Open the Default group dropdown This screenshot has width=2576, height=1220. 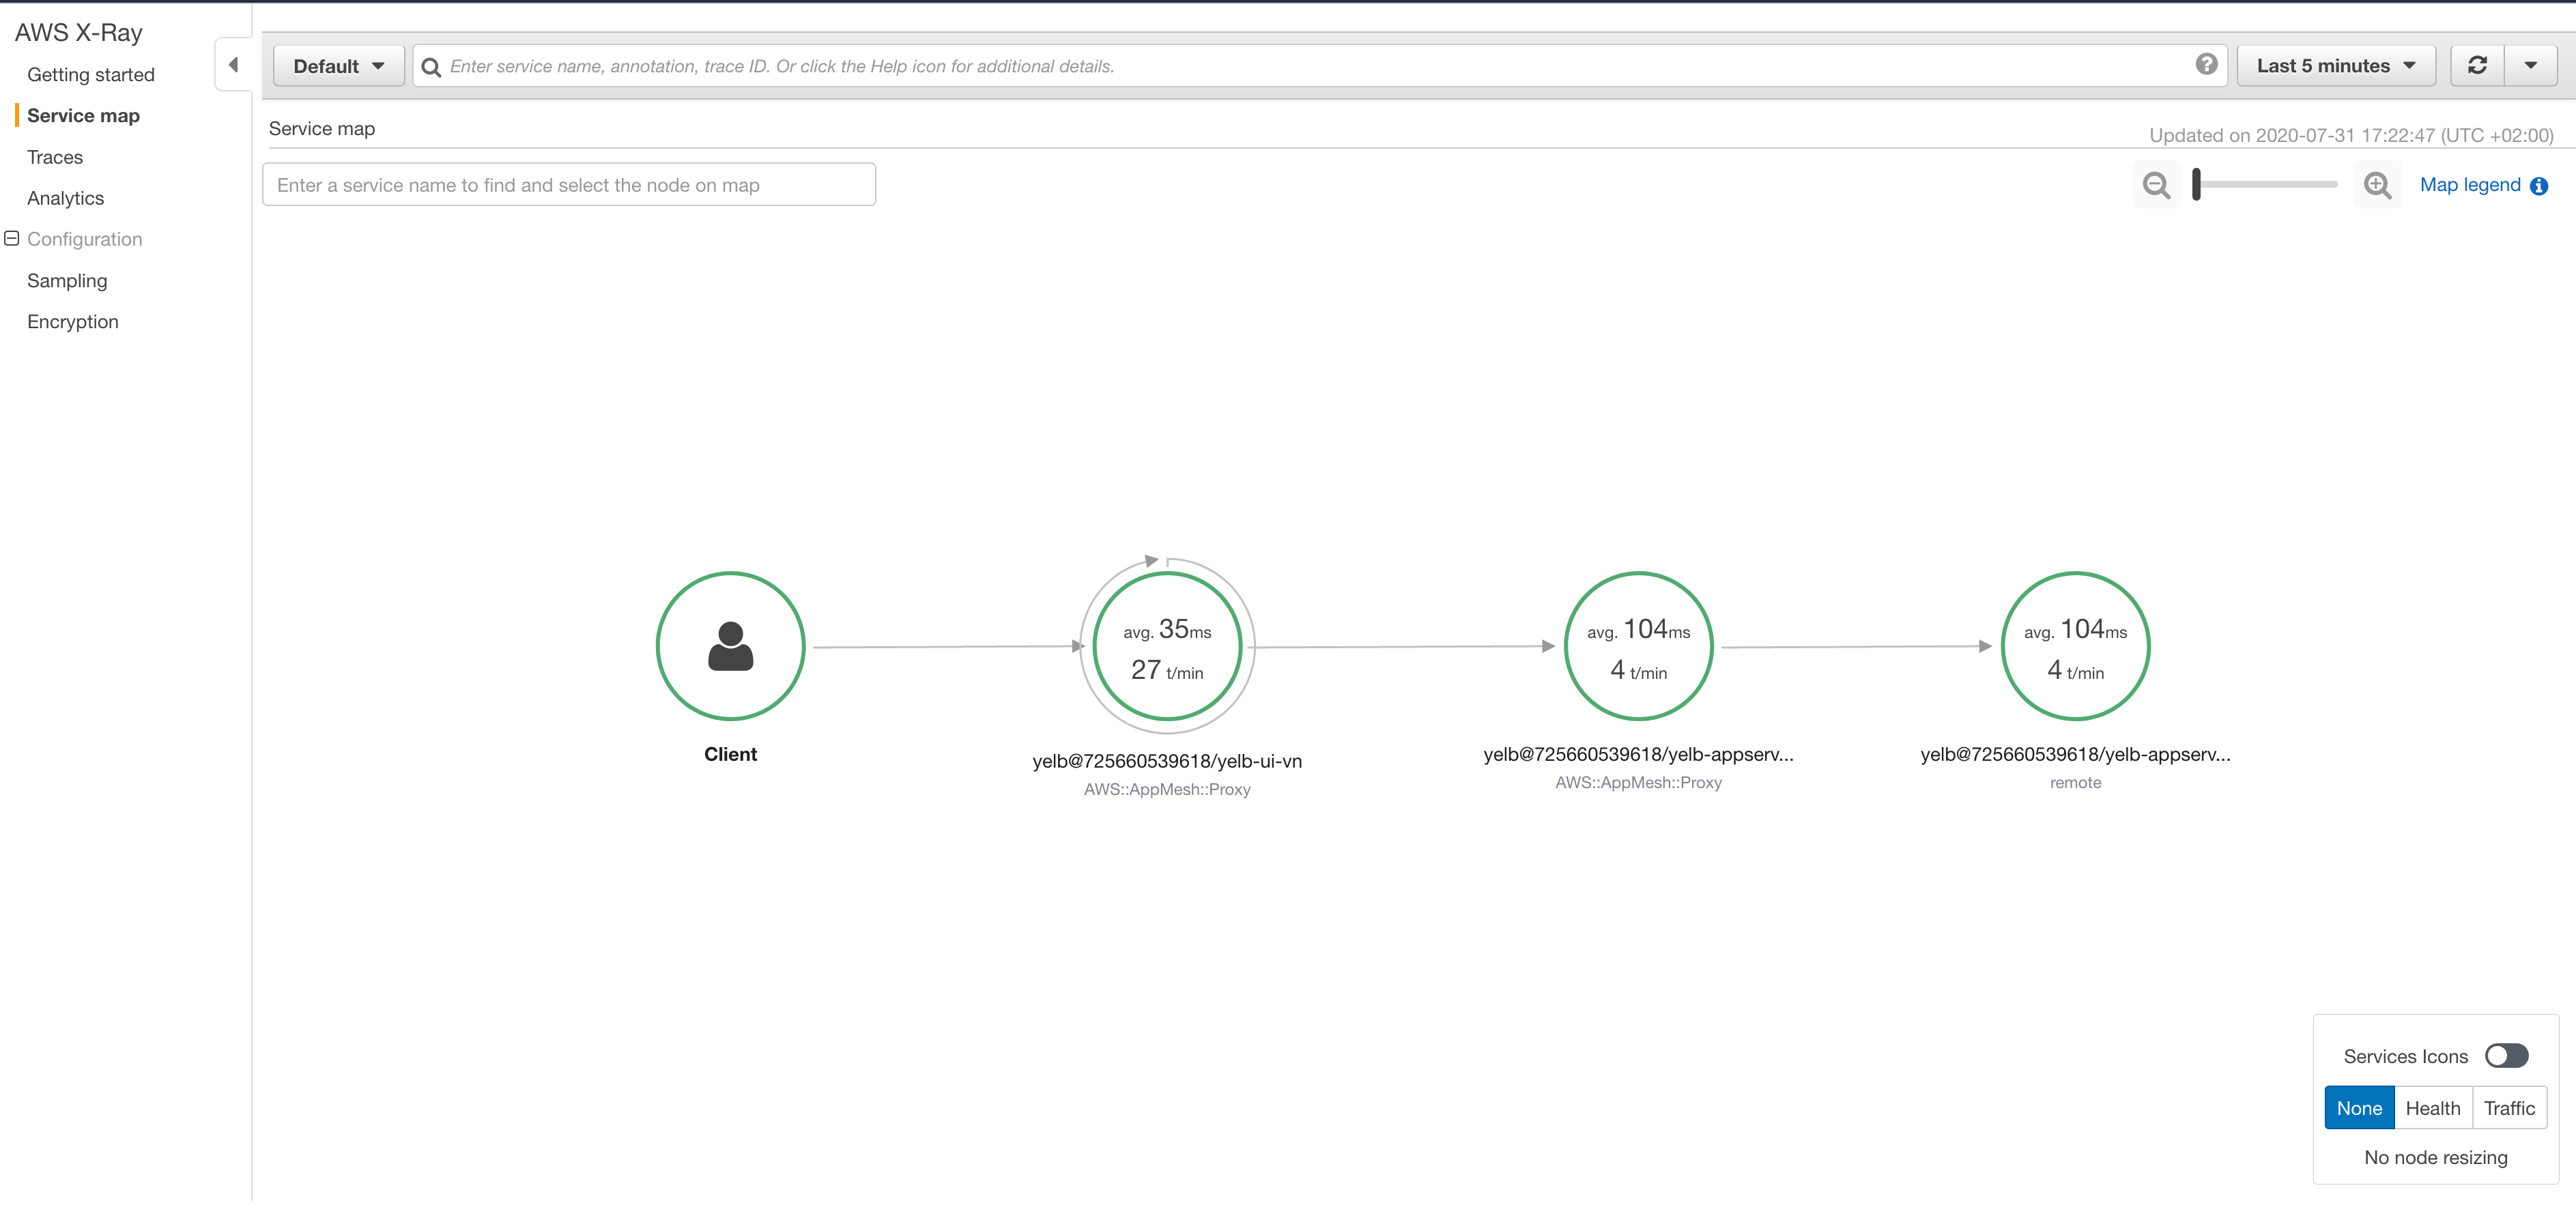[x=337, y=64]
